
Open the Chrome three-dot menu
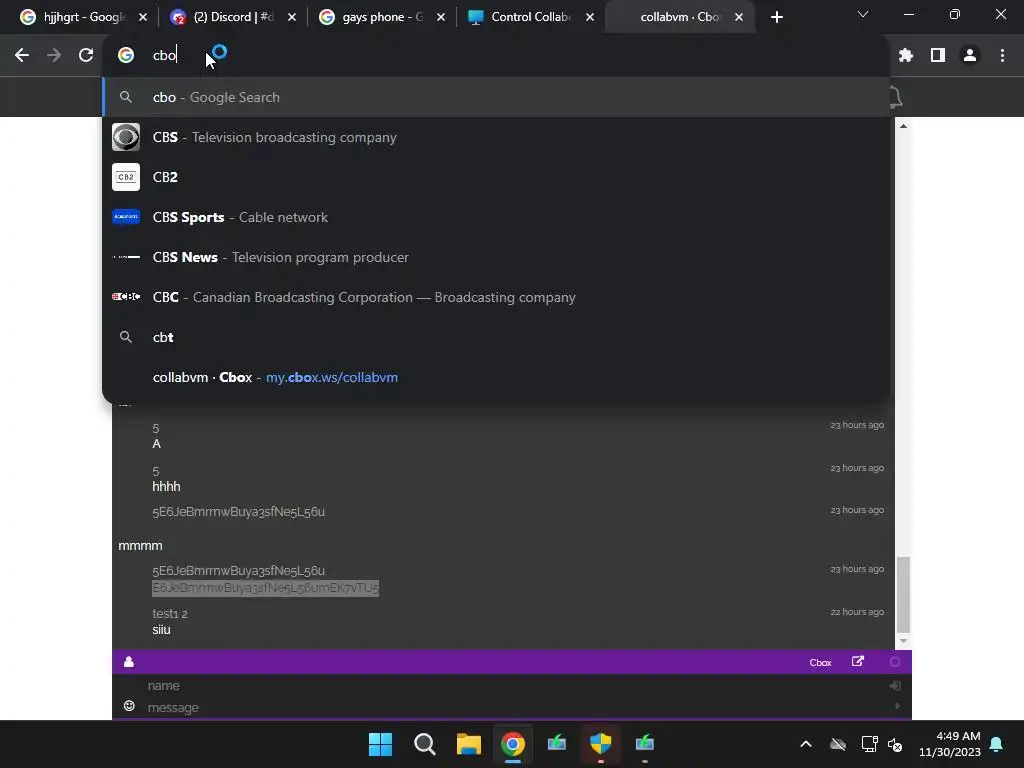tap(1002, 56)
